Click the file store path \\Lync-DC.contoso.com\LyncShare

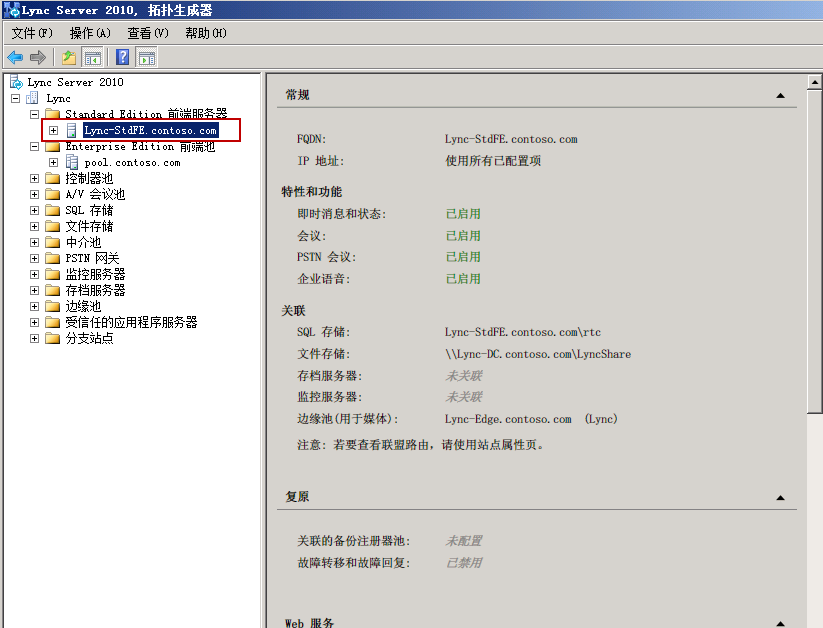[x=538, y=354]
